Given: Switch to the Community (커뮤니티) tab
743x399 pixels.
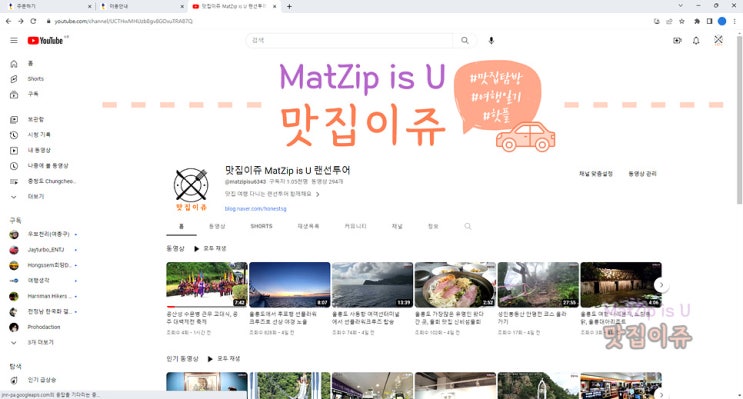Looking at the screenshot, I should pyautogui.click(x=355, y=227).
